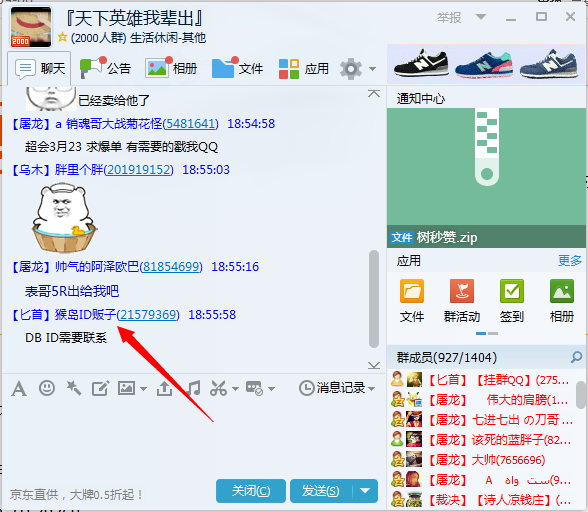Click the app page indicator dots
The image size is (588, 512).
pyautogui.click(x=487, y=333)
